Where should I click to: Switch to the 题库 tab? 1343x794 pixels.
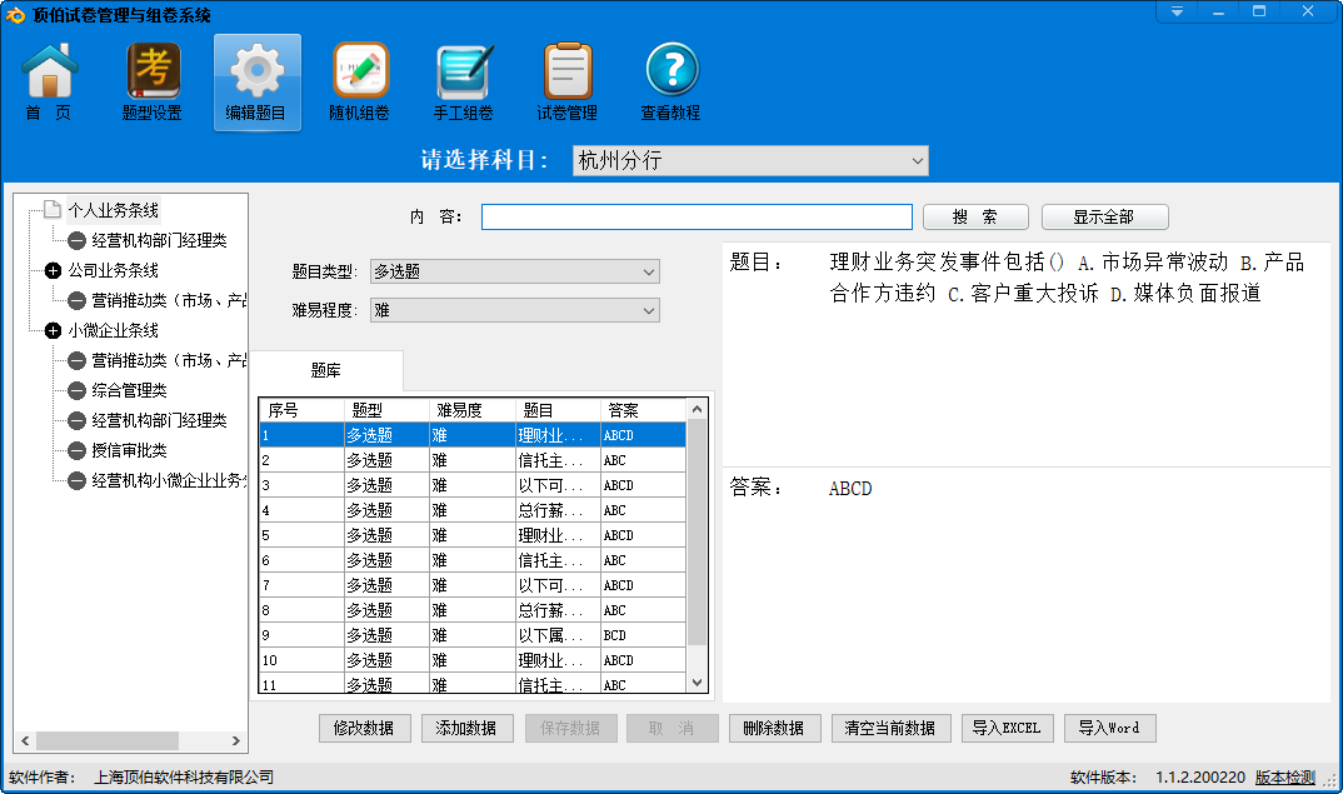pos(326,371)
